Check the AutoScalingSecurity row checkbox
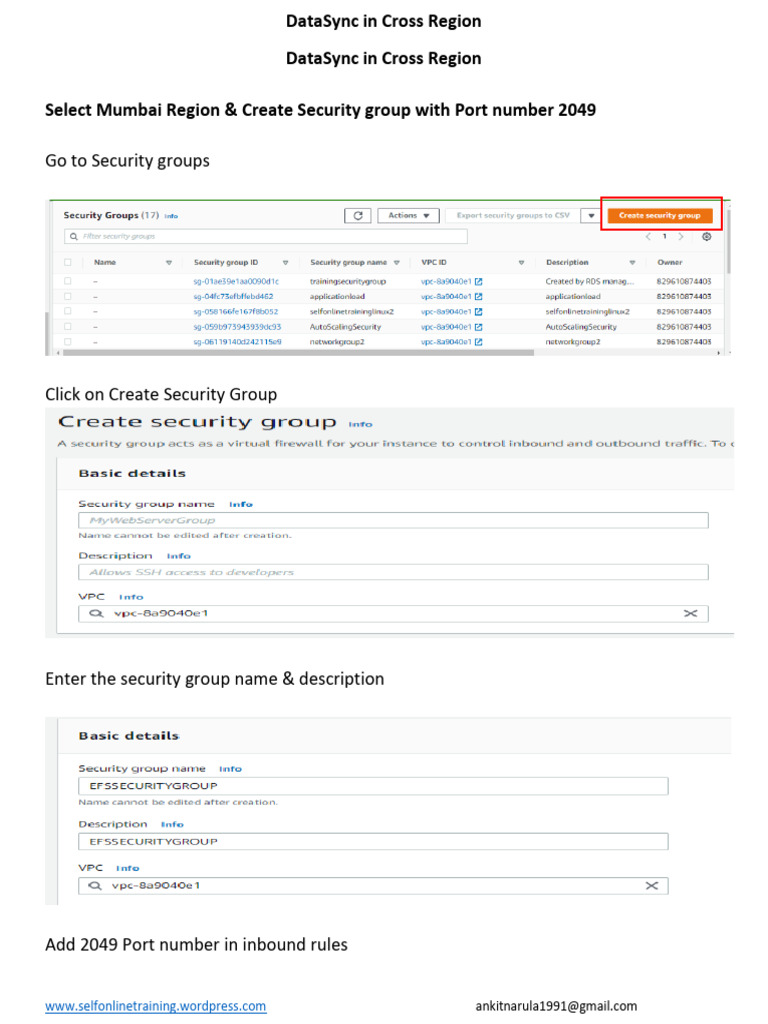Image resolution: width=768 pixels, height=1024 pixels. point(68,327)
